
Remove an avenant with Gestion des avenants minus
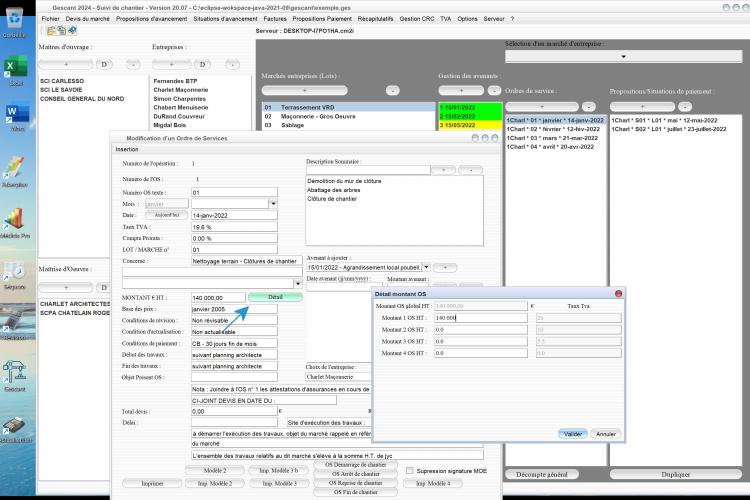coord(494,90)
